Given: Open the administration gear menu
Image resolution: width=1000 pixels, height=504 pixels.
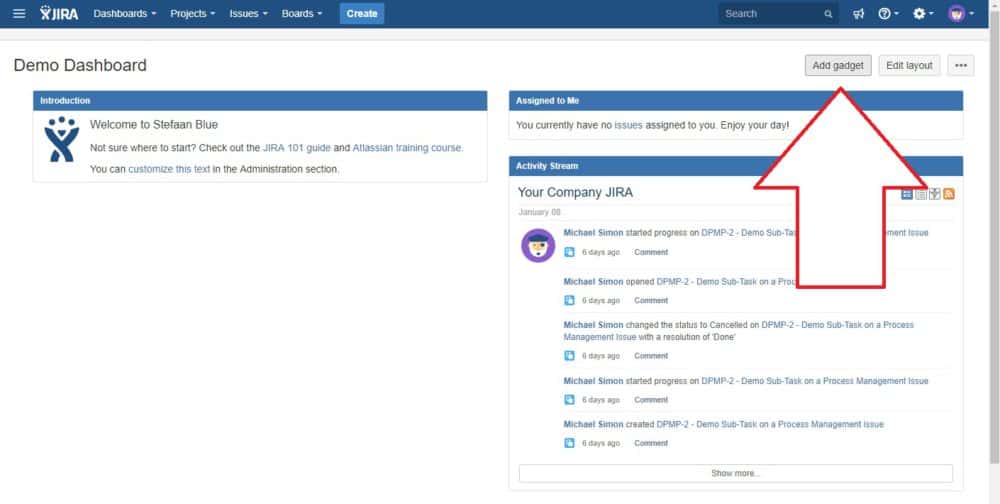Looking at the screenshot, I should click(x=922, y=13).
